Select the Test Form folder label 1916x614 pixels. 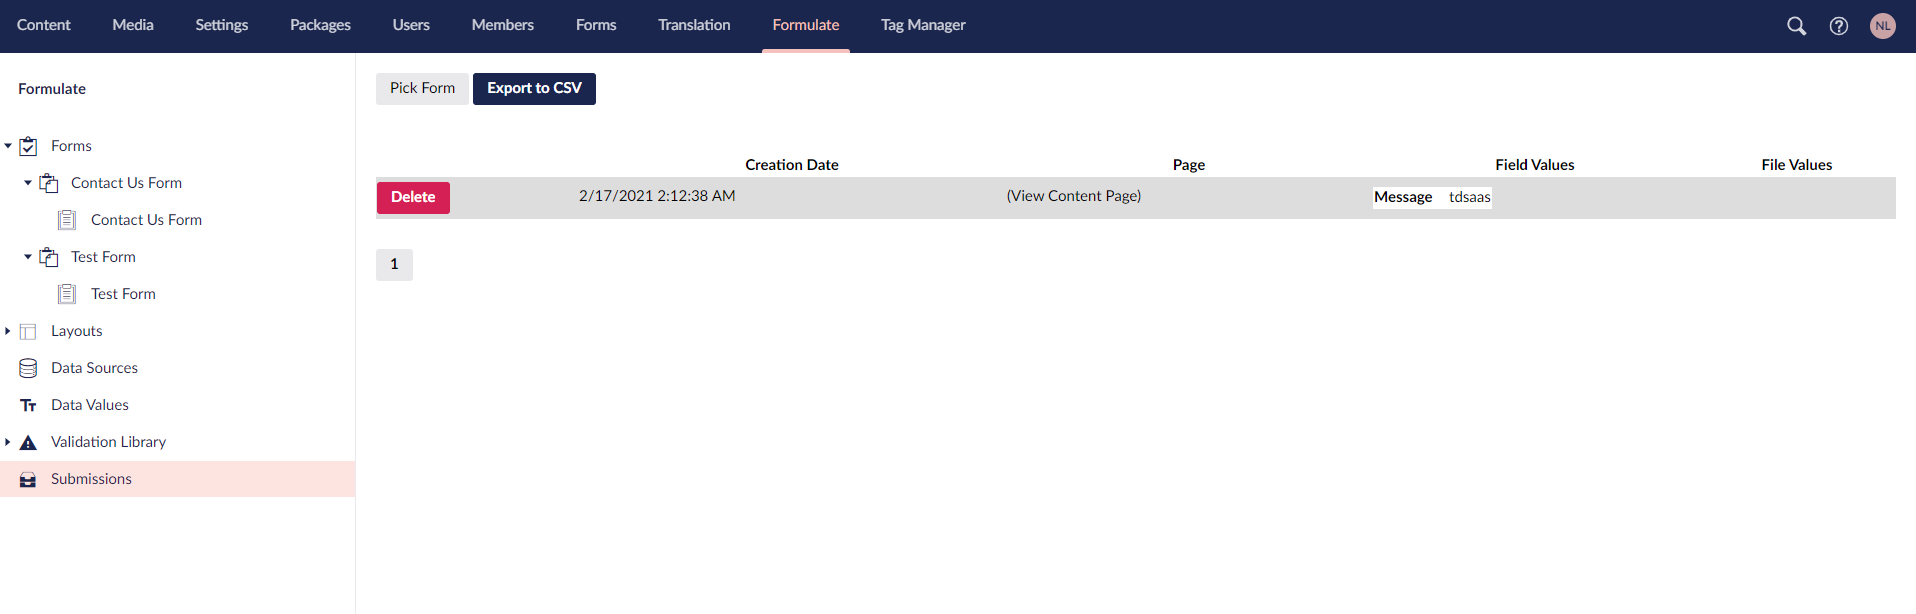pyautogui.click(x=103, y=257)
